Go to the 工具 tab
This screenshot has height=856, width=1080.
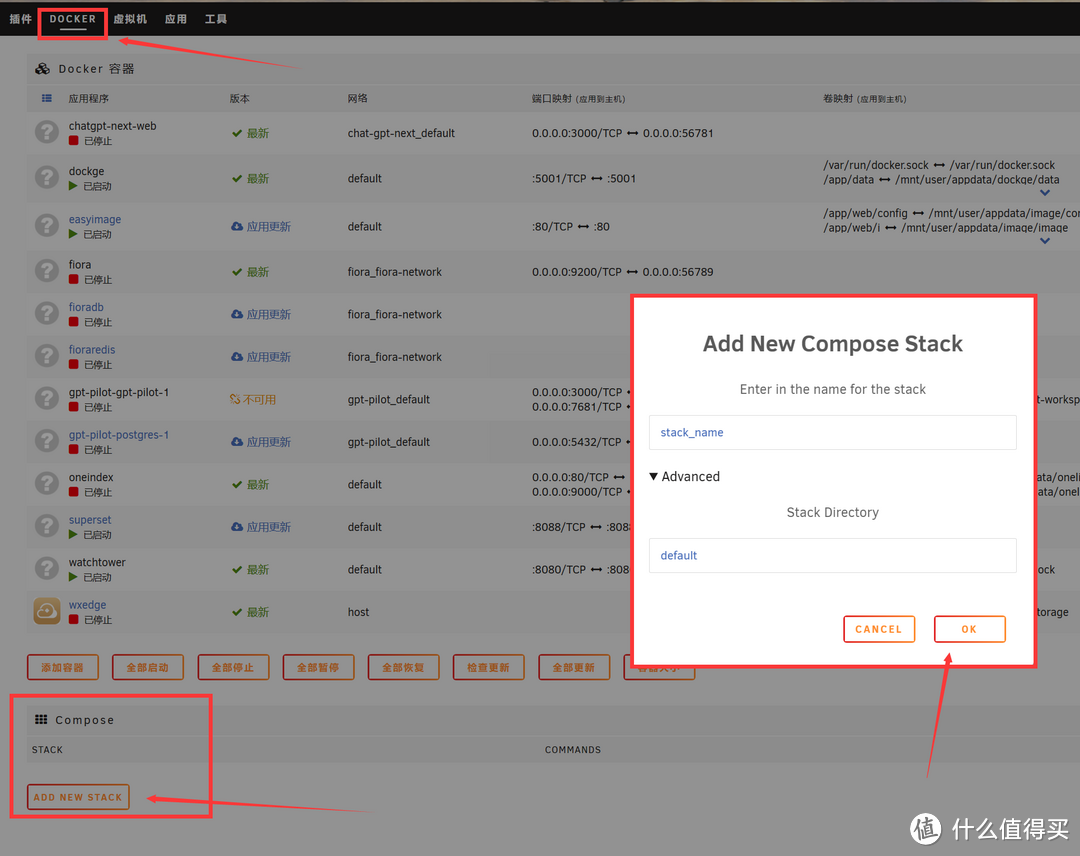click(x=216, y=19)
